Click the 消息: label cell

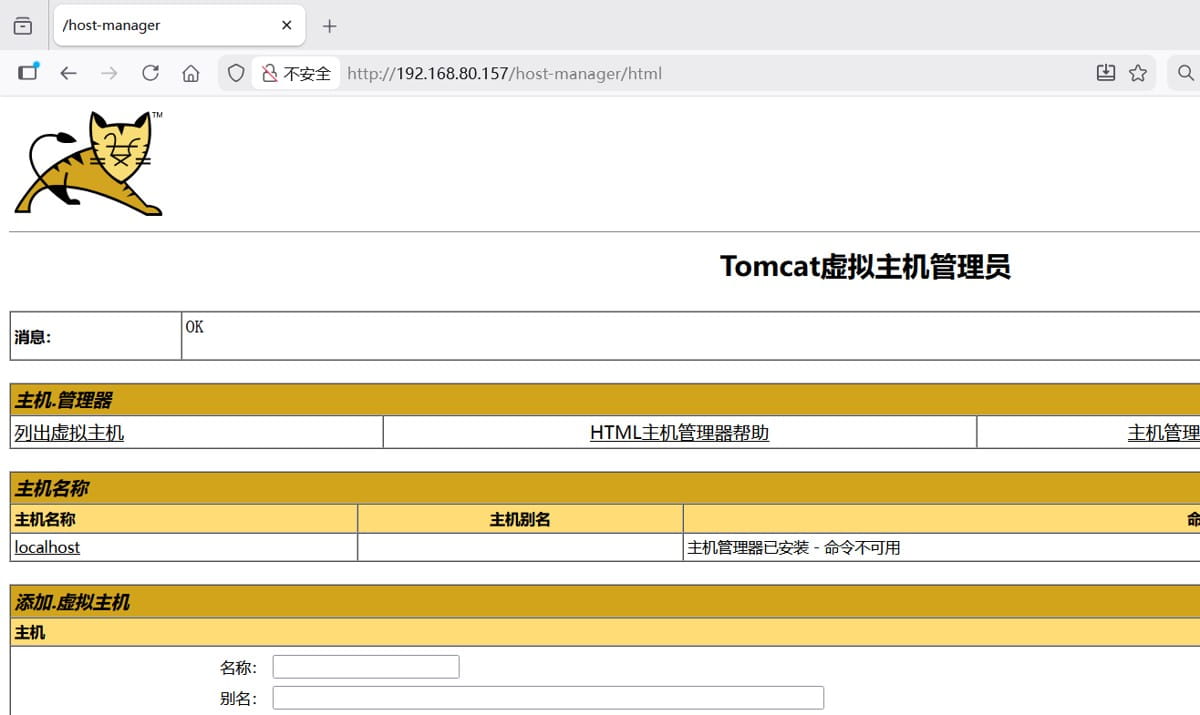pos(96,336)
